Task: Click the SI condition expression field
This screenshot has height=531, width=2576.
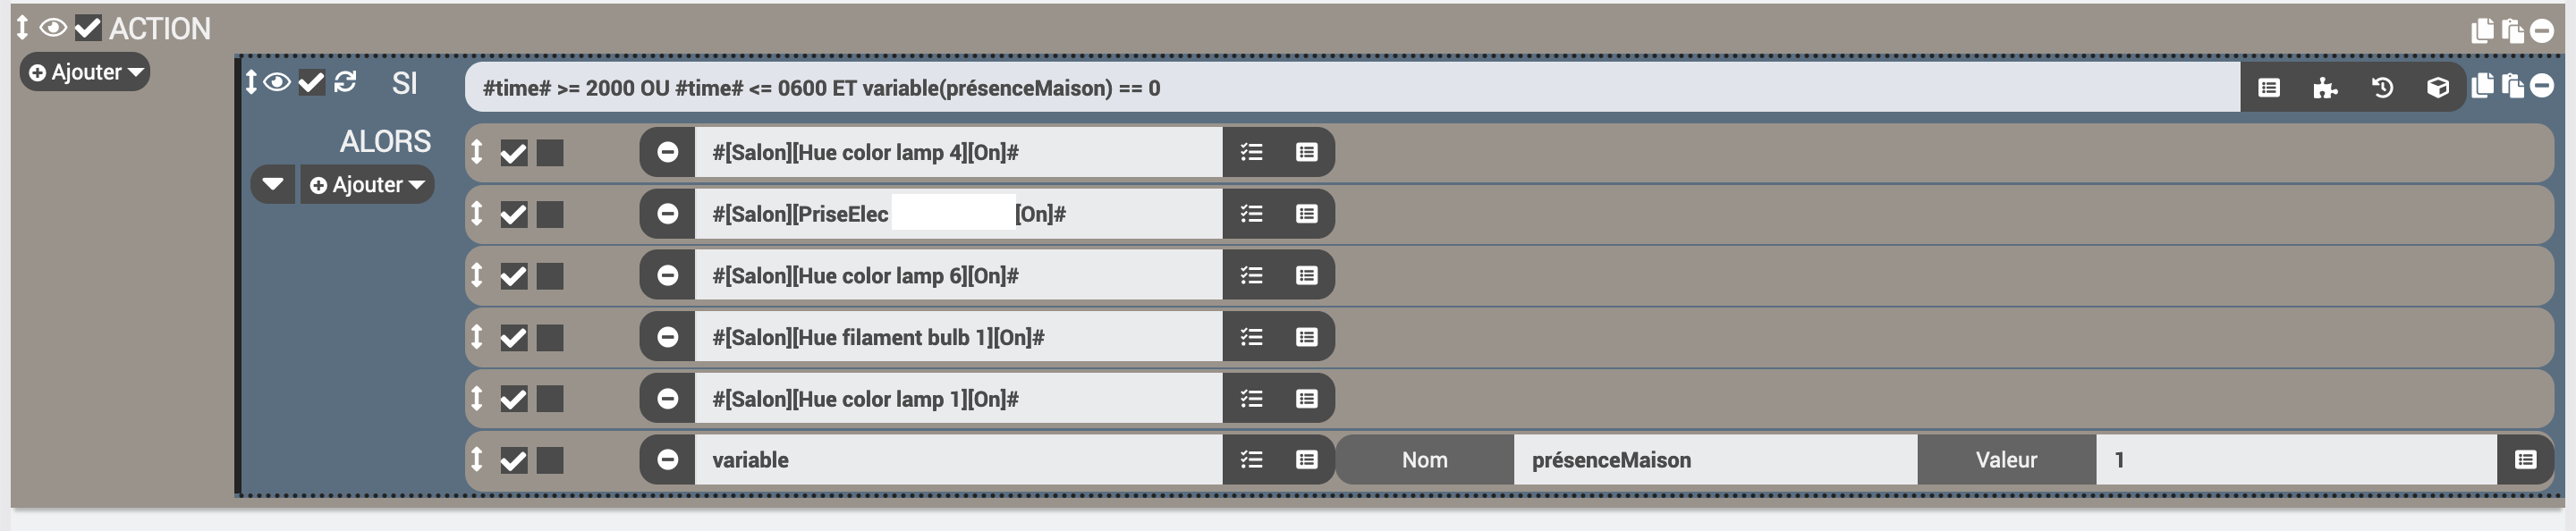Action: [1352, 88]
